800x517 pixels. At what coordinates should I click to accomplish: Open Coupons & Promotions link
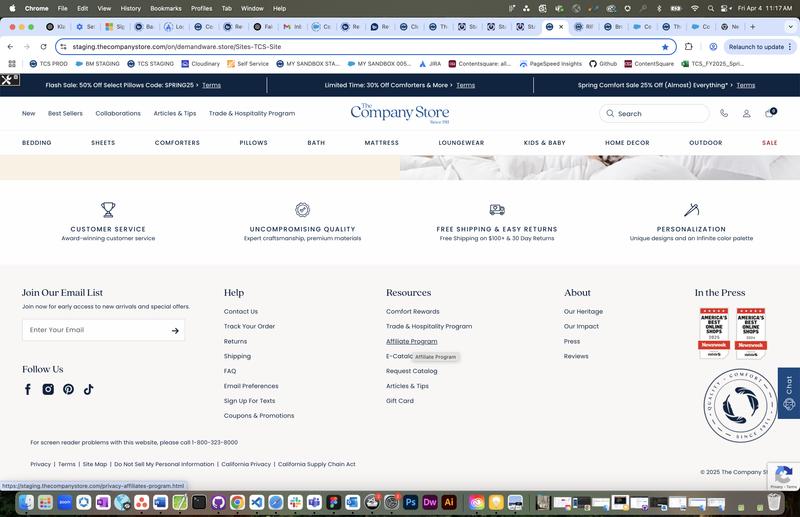(x=259, y=415)
